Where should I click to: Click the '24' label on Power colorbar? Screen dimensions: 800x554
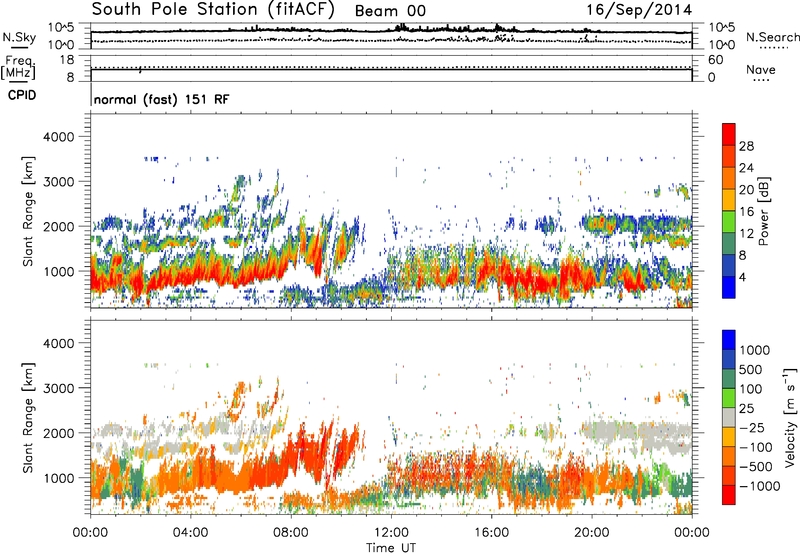746,168
